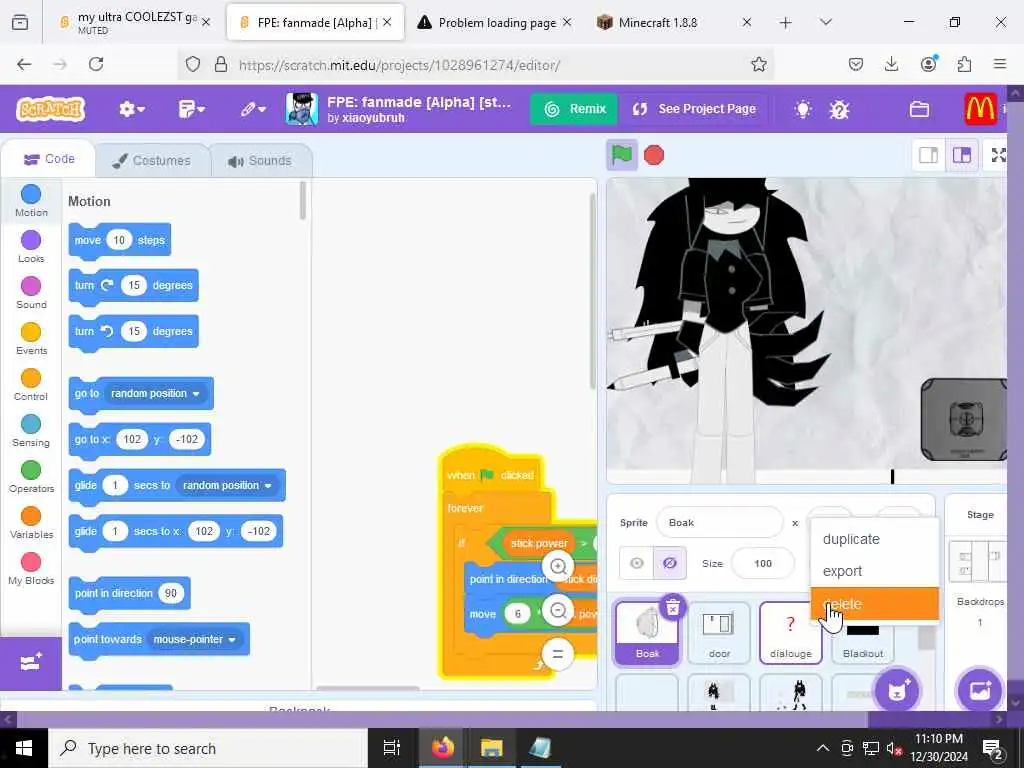This screenshot has height=768, width=1024.
Task: Select the door sprite thumbnail
Action: coord(719,633)
